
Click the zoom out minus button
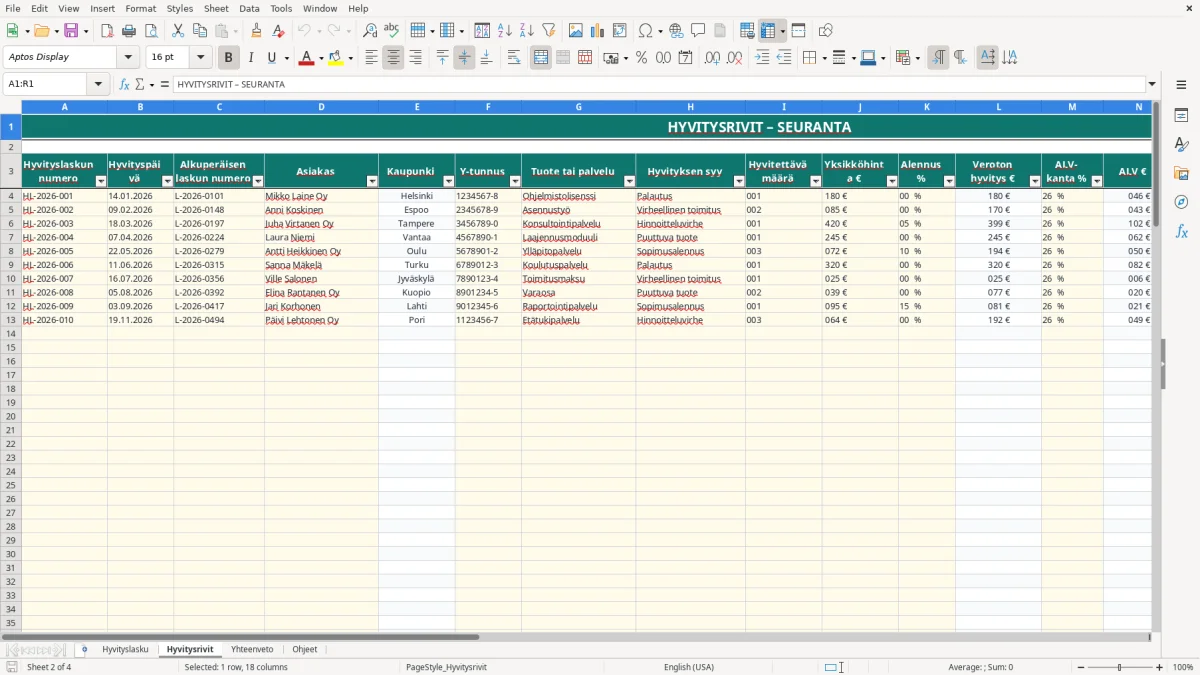point(1081,667)
